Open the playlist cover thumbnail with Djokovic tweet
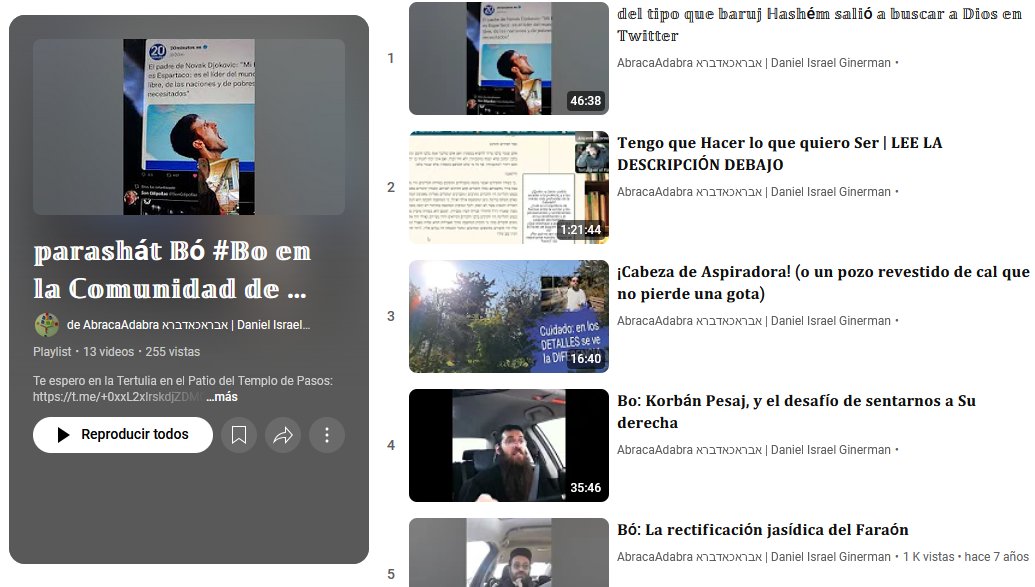The width and height of the screenshot is (1035, 587). coord(189,127)
